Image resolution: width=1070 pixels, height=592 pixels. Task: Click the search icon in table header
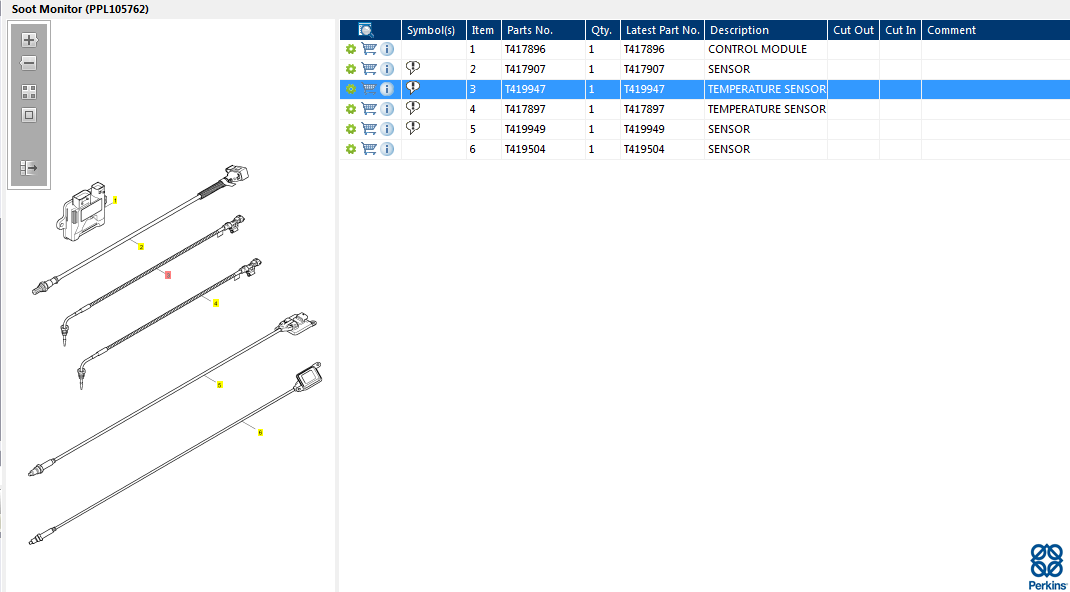click(x=366, y=30)
